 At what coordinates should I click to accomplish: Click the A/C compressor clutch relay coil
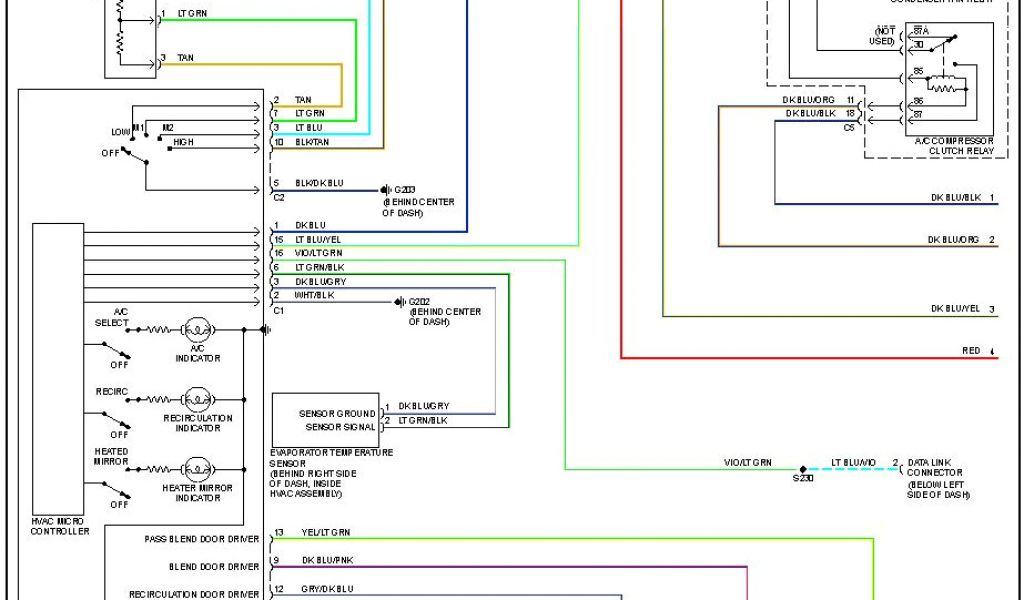947,87
